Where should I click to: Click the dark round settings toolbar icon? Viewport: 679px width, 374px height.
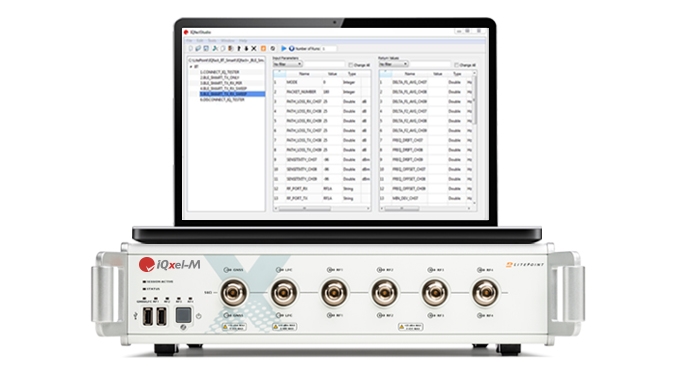[273, 48]
